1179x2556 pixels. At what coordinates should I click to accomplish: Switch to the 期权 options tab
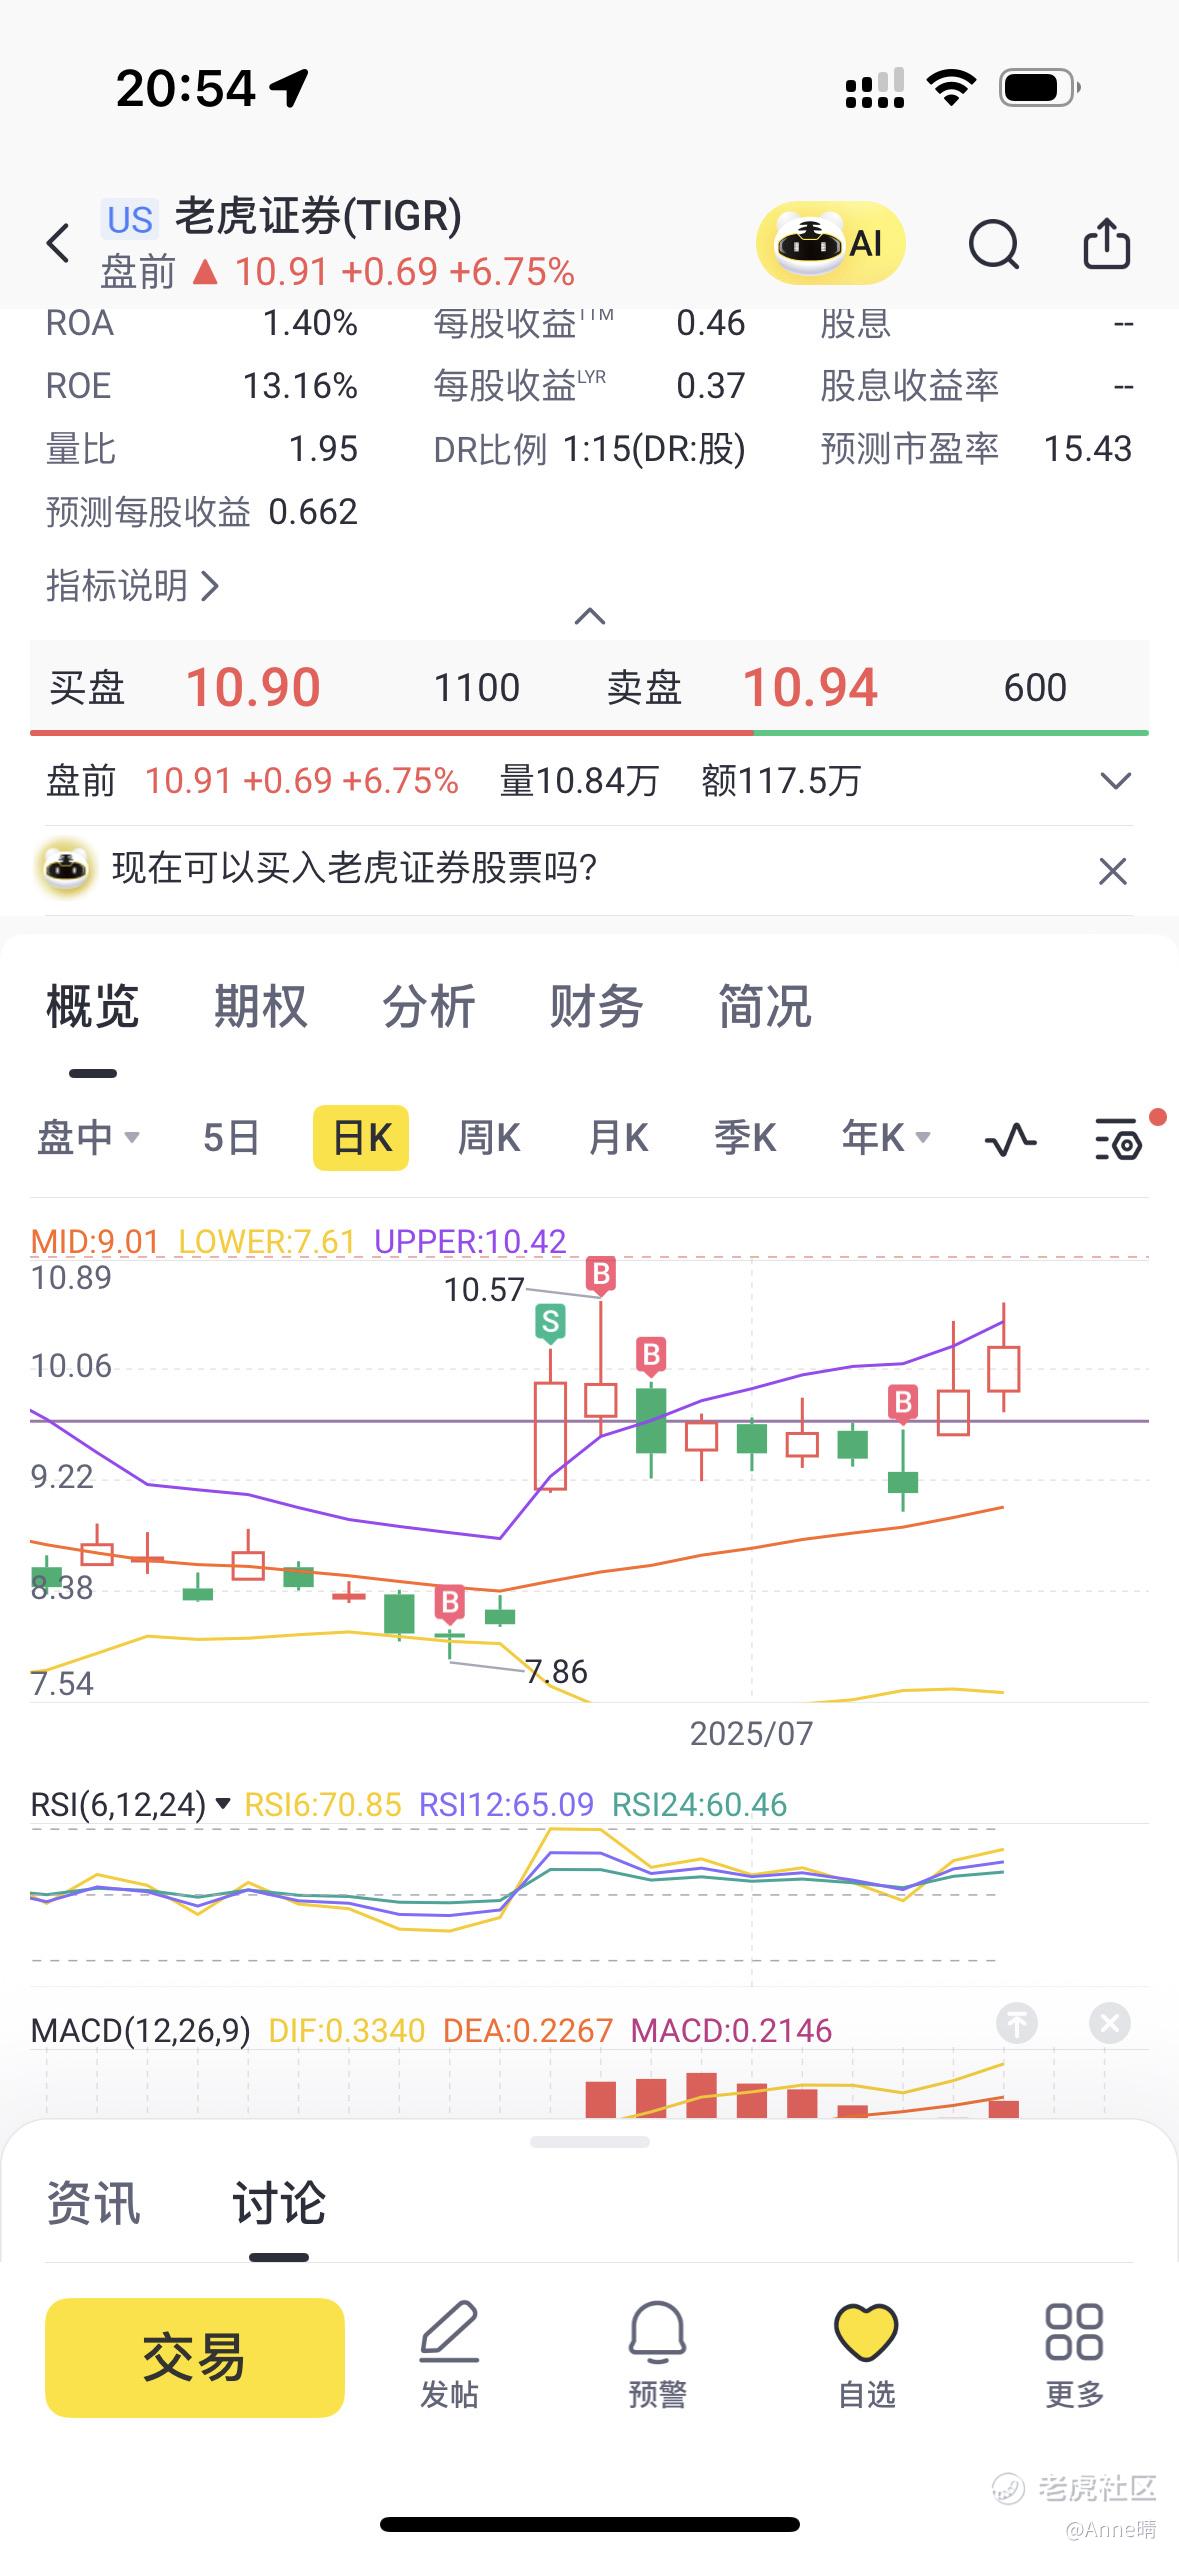(x=260, y=1007)
